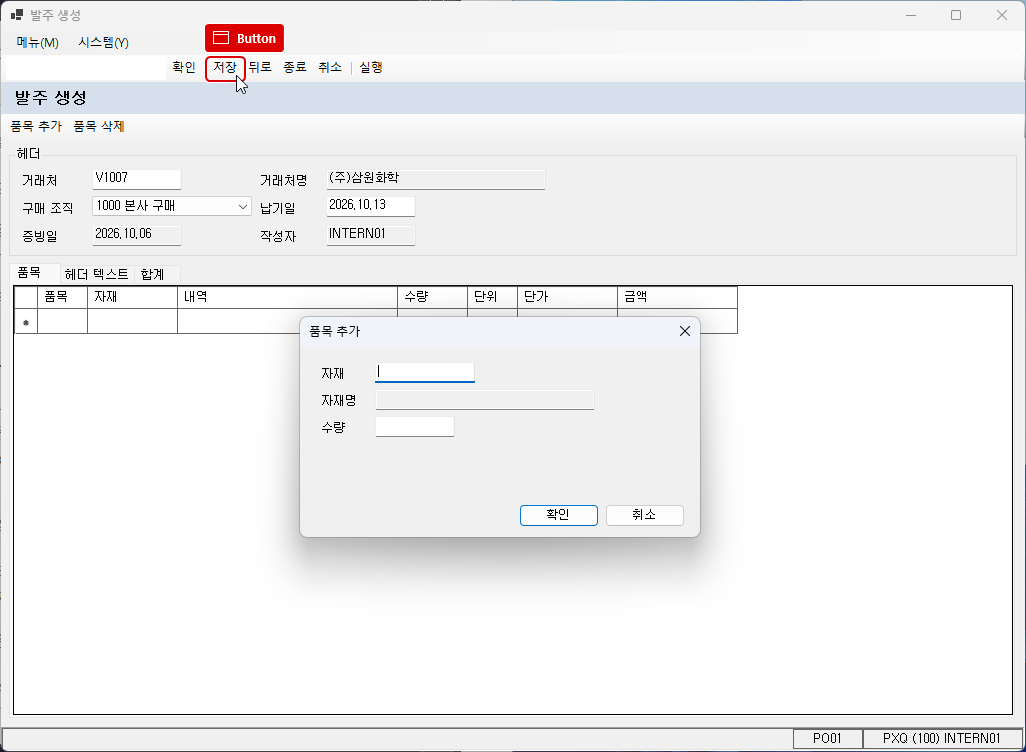Select the 거래처 field with V1007

(x=137, y=179)
